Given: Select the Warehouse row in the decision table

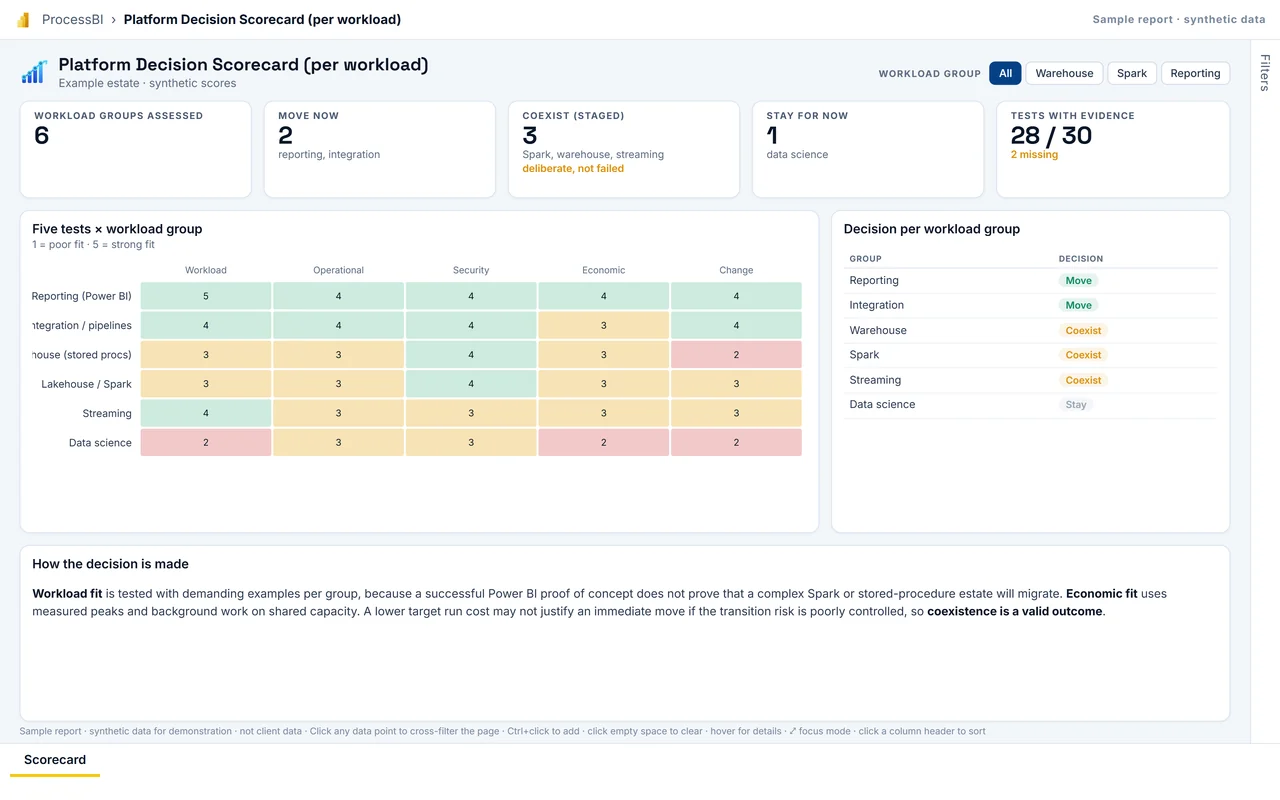Looking at the screenshot, I should pyautogui.click(x=1031, y=330).
